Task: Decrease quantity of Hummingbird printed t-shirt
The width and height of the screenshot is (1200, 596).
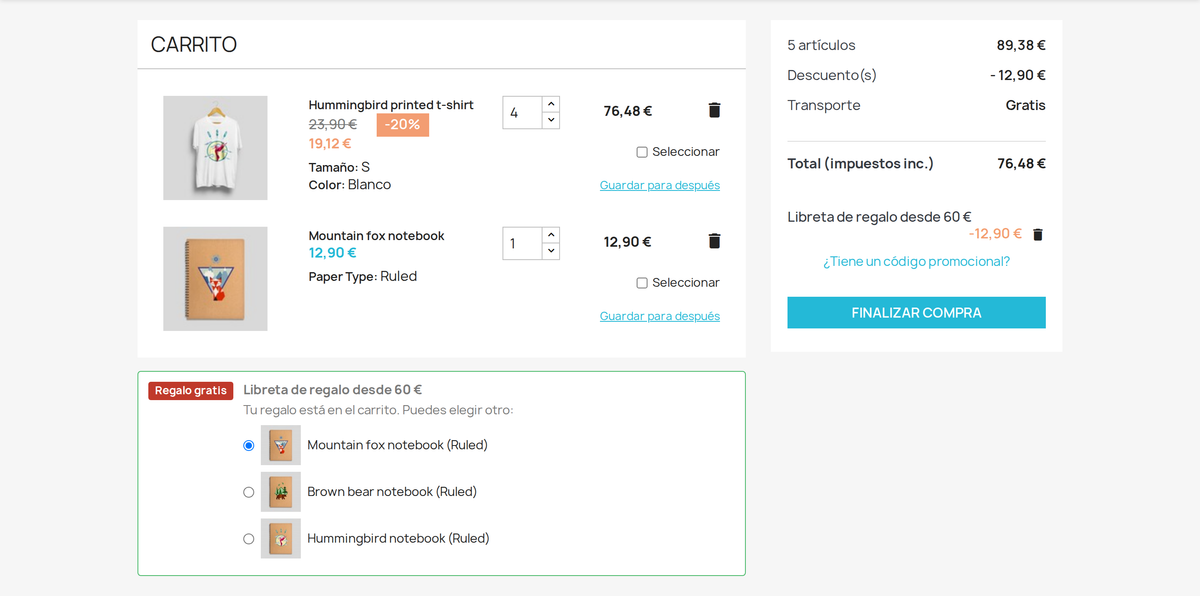Action: click(551, 120)
